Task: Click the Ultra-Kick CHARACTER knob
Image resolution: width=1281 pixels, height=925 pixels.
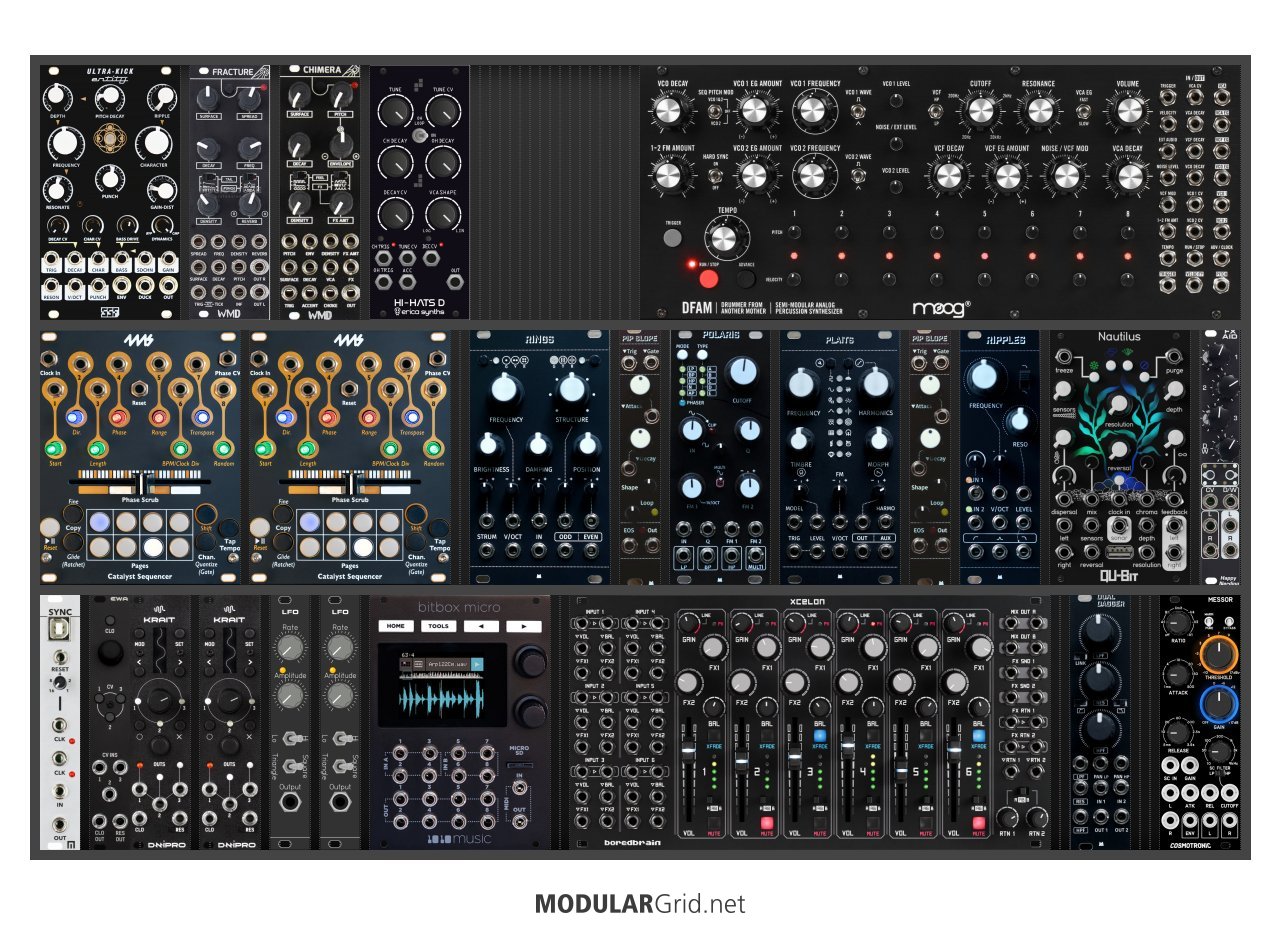Action: click(x=154, y=140)
